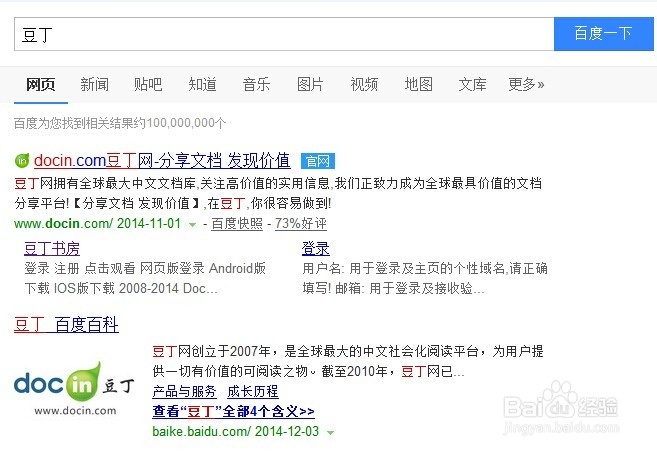
Task: Open the 文库 tab
Action: point(472,85)
